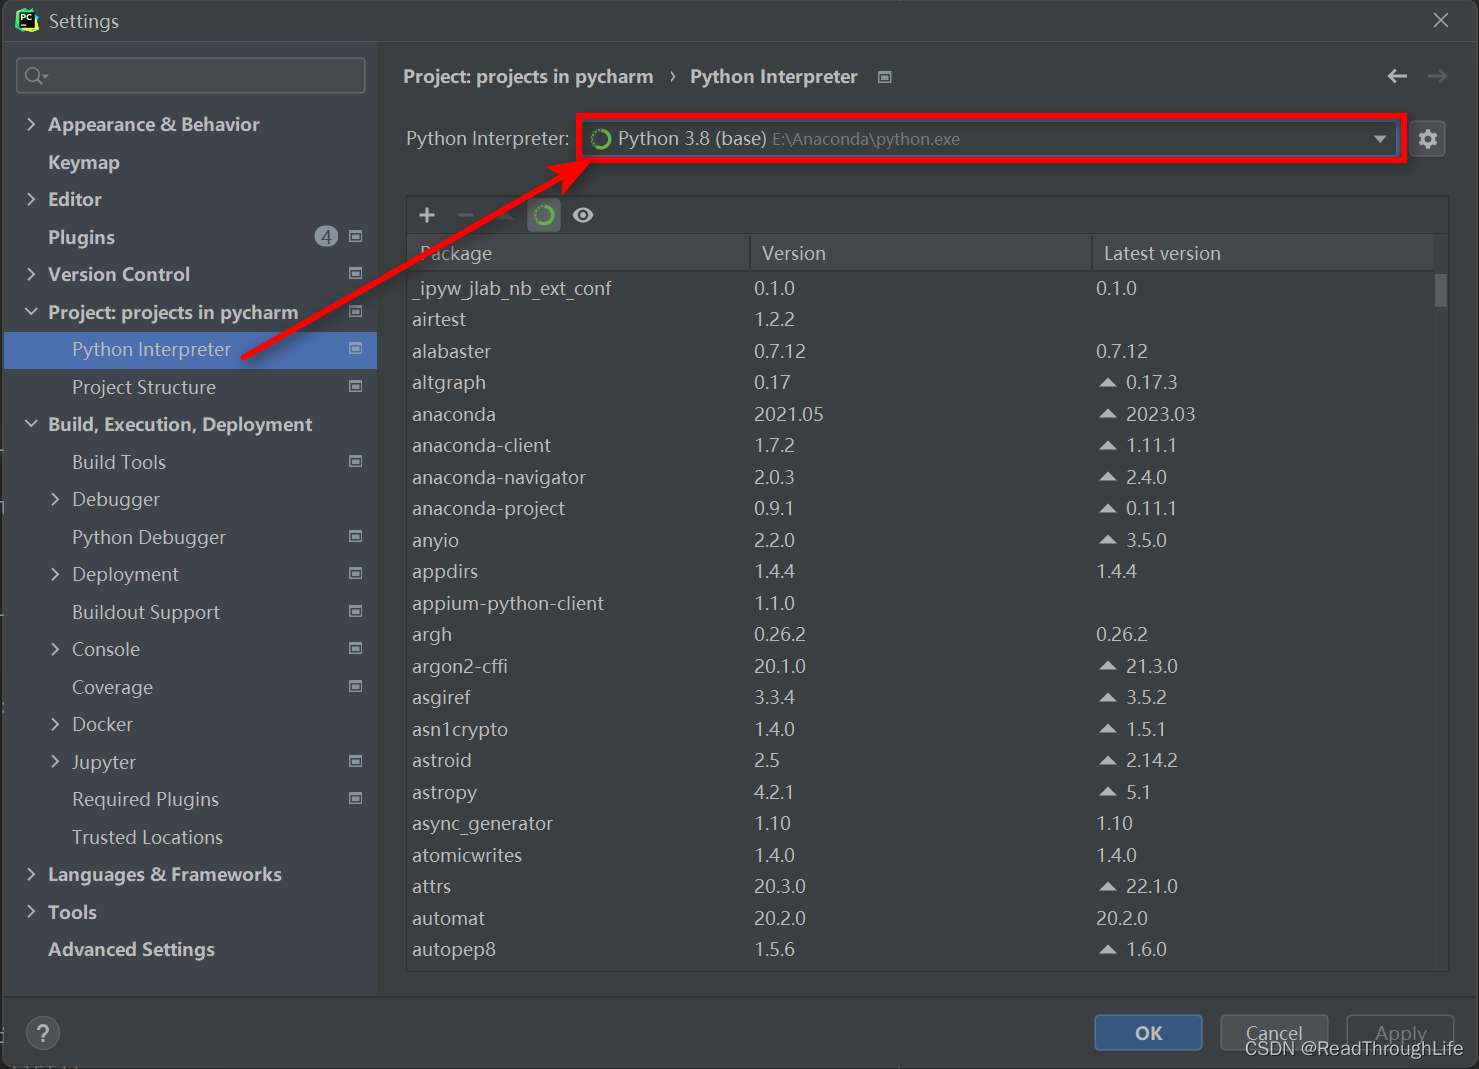This screenshot has height=1069, width=1479.
Task: Open Advanced Settings page
Action: [131, 949]
